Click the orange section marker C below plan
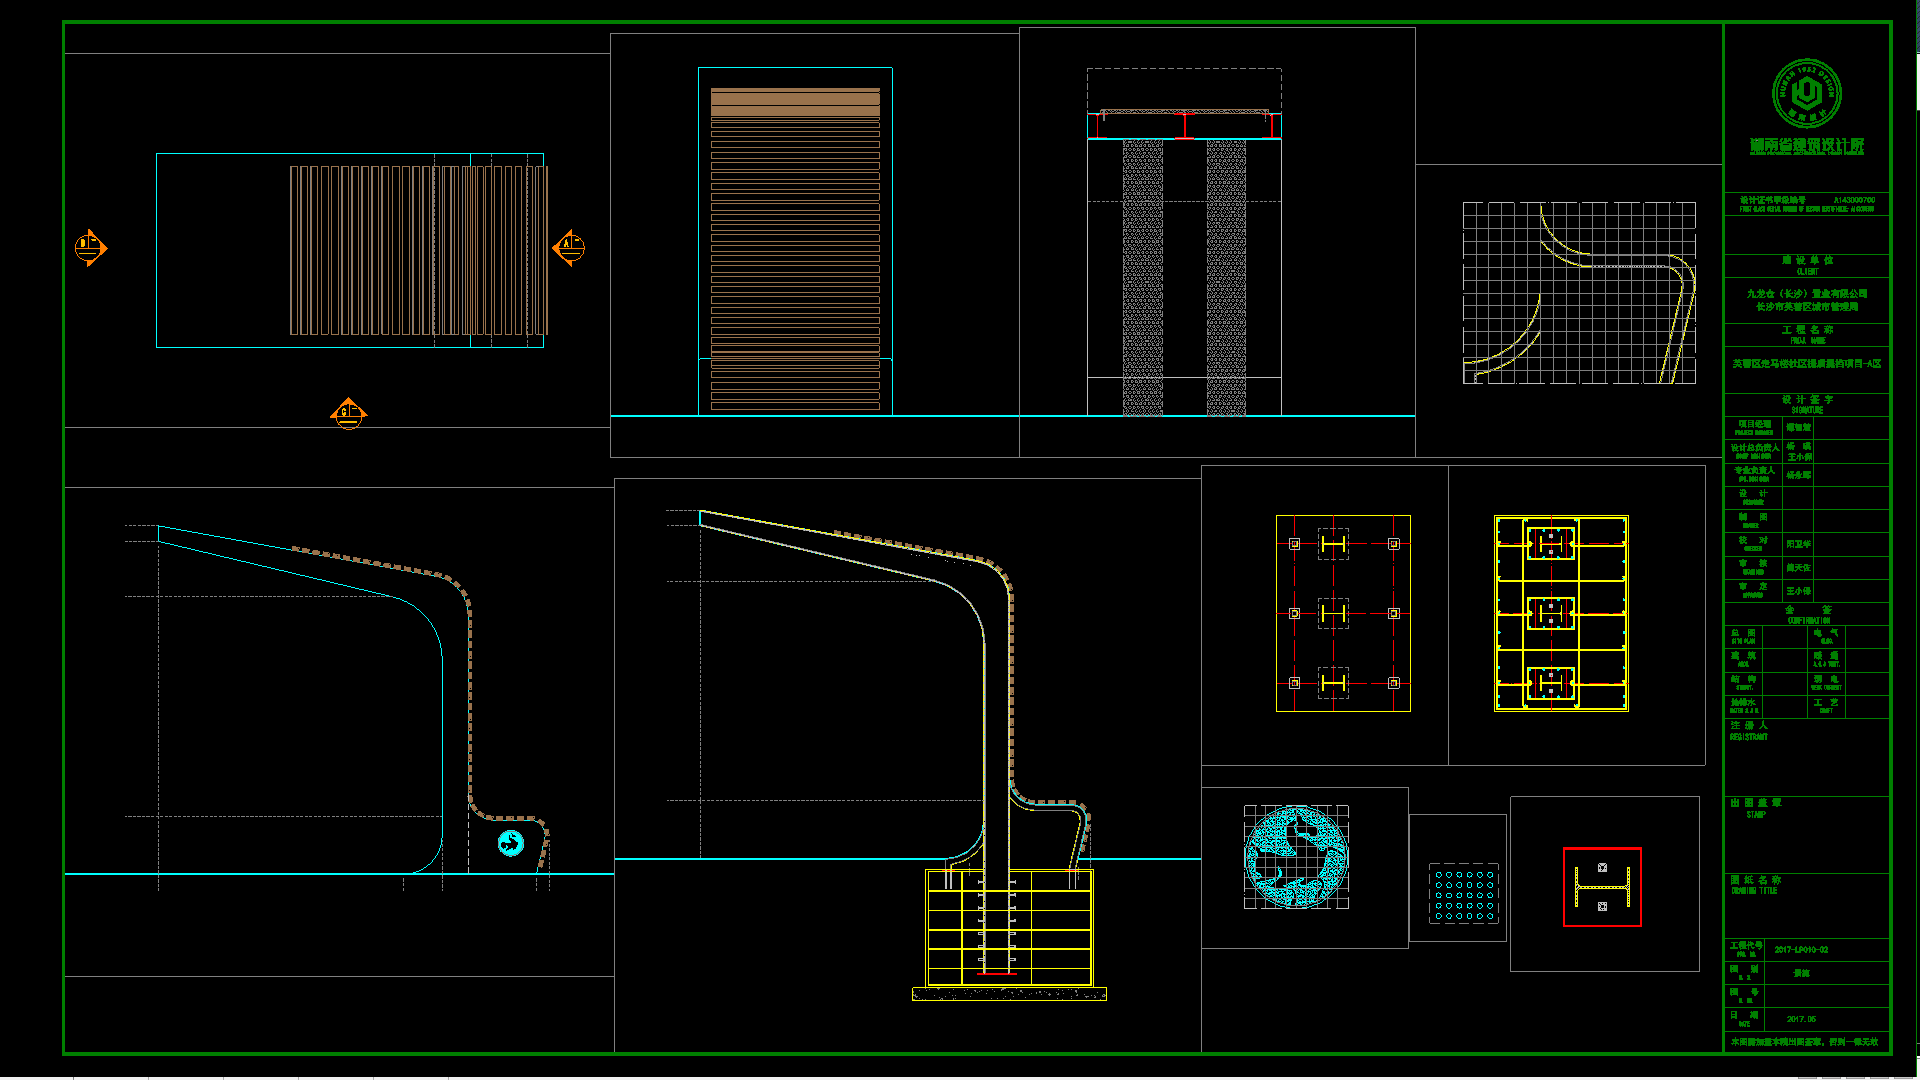Viewport: 1920px width, 1080px height. click(348, 413)
